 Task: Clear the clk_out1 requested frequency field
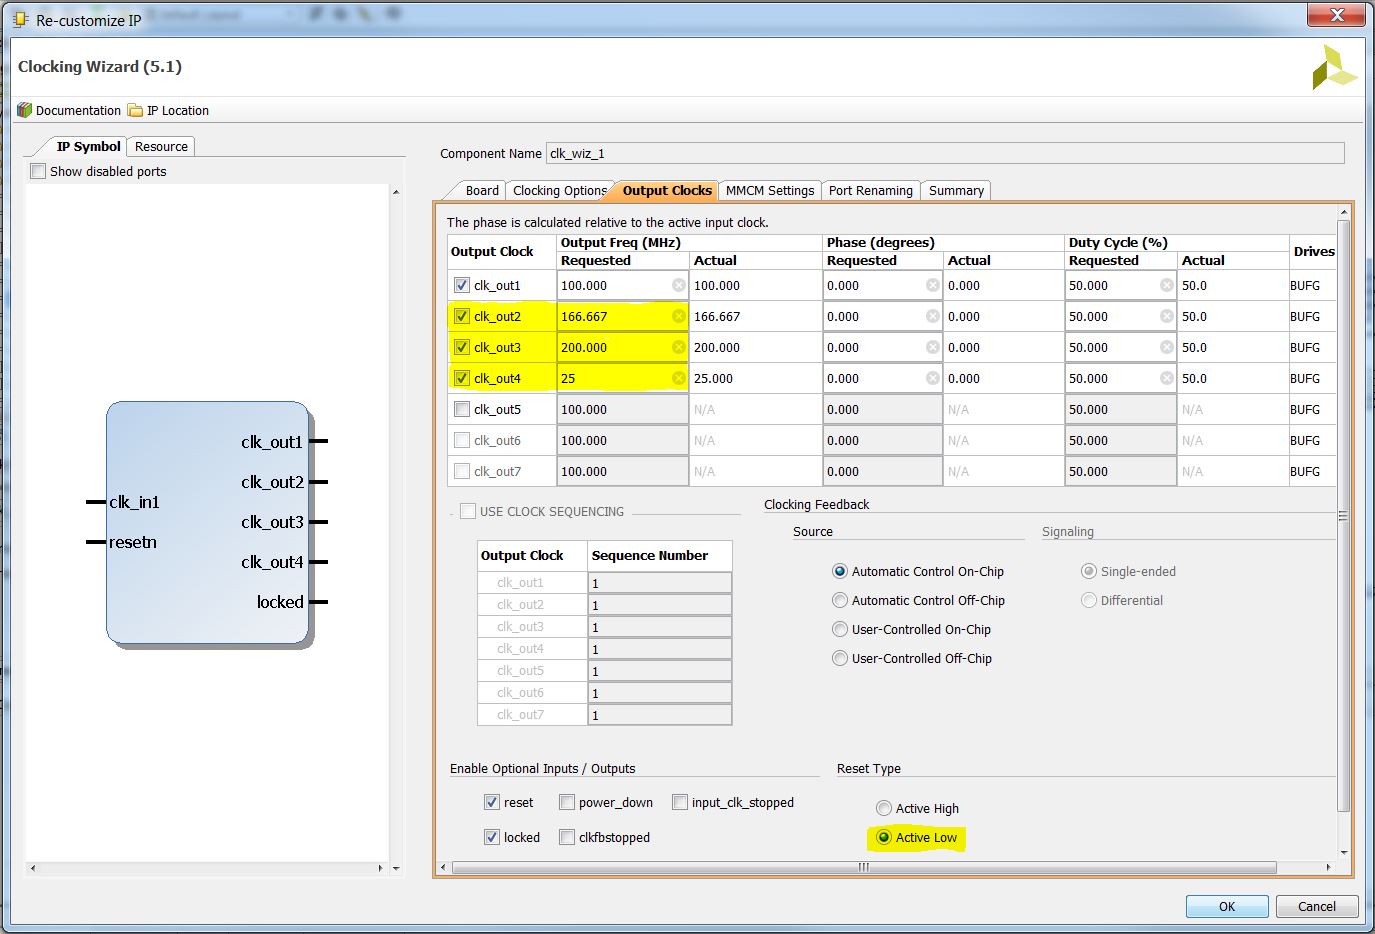[x=679, y=285]
